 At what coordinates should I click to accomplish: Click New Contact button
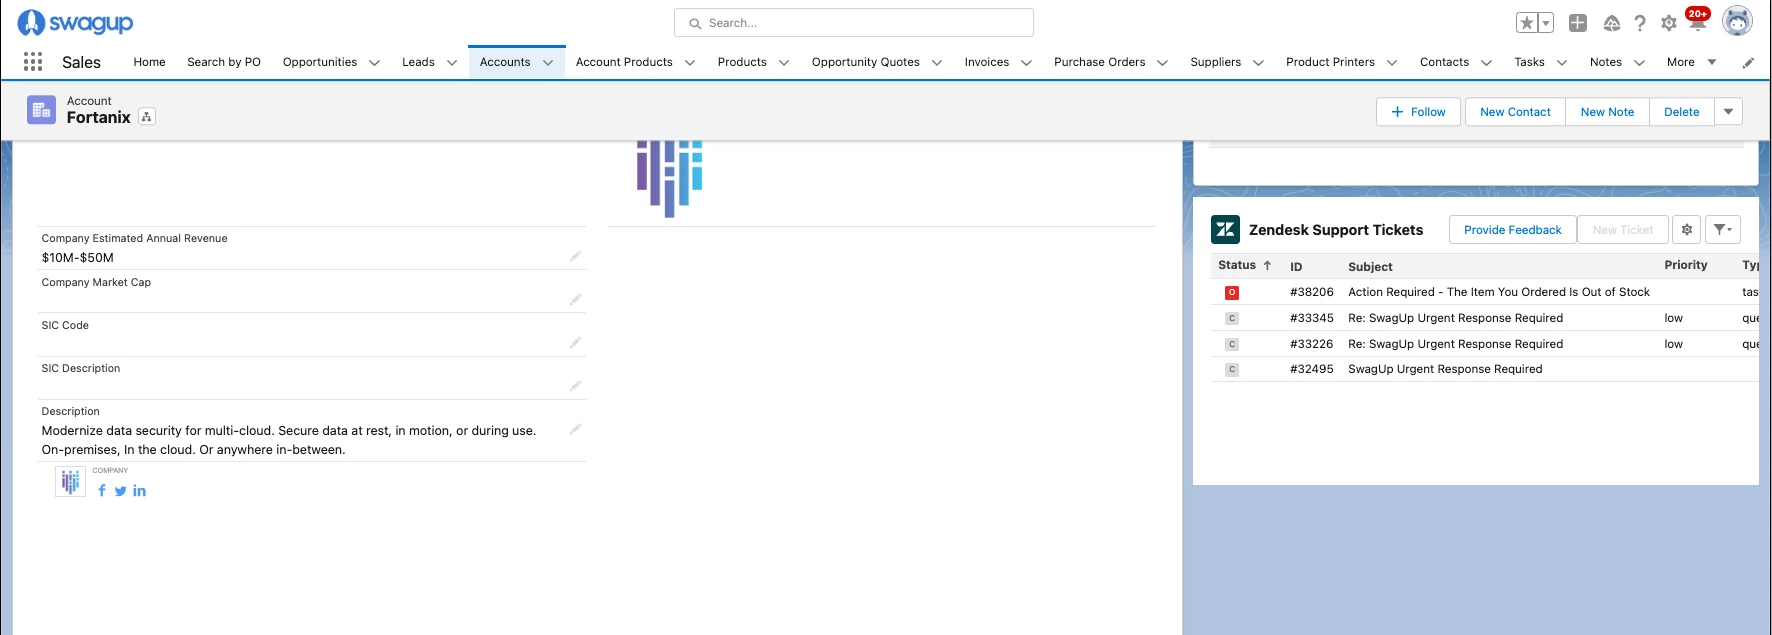click(x=1515, y=112)
